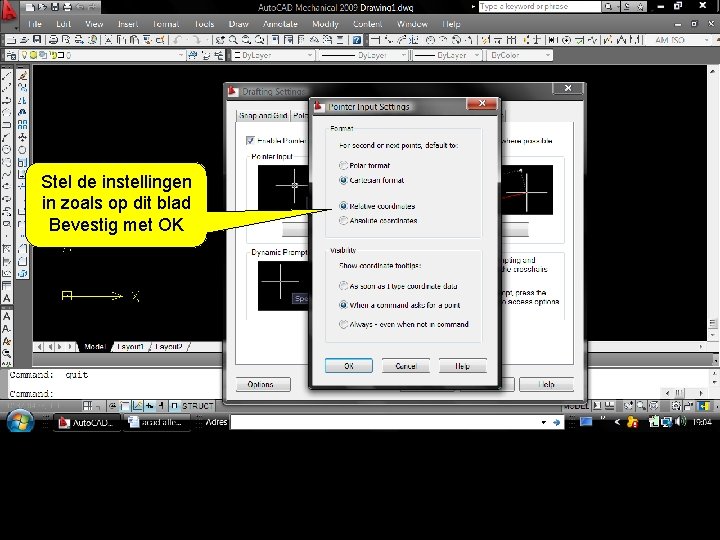Click the Move tool in modify toolbar
Image resolution: width=720 pixels, height=540 pixels.
point(22,137)
